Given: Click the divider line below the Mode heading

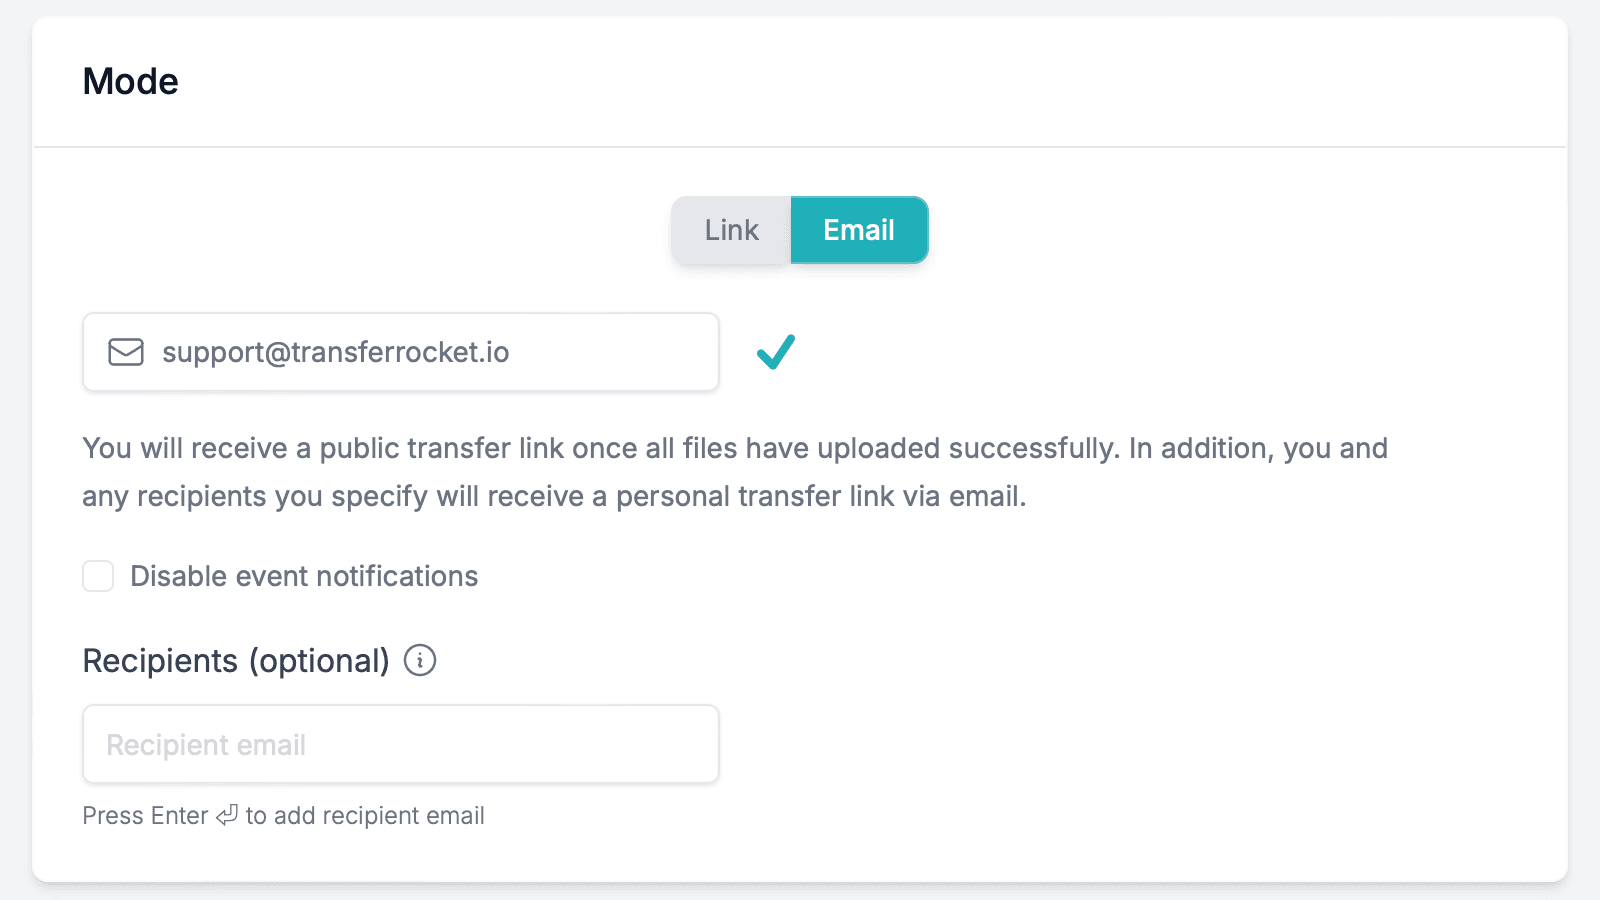Looking at the screenshot, I should click(800, 147).
